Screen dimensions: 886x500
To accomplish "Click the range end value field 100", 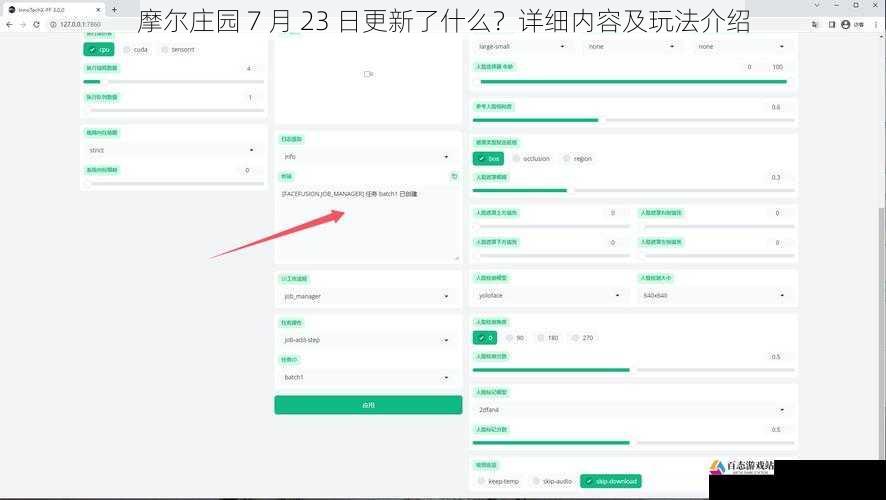I will pyautogui.click(x=778, y=67).
